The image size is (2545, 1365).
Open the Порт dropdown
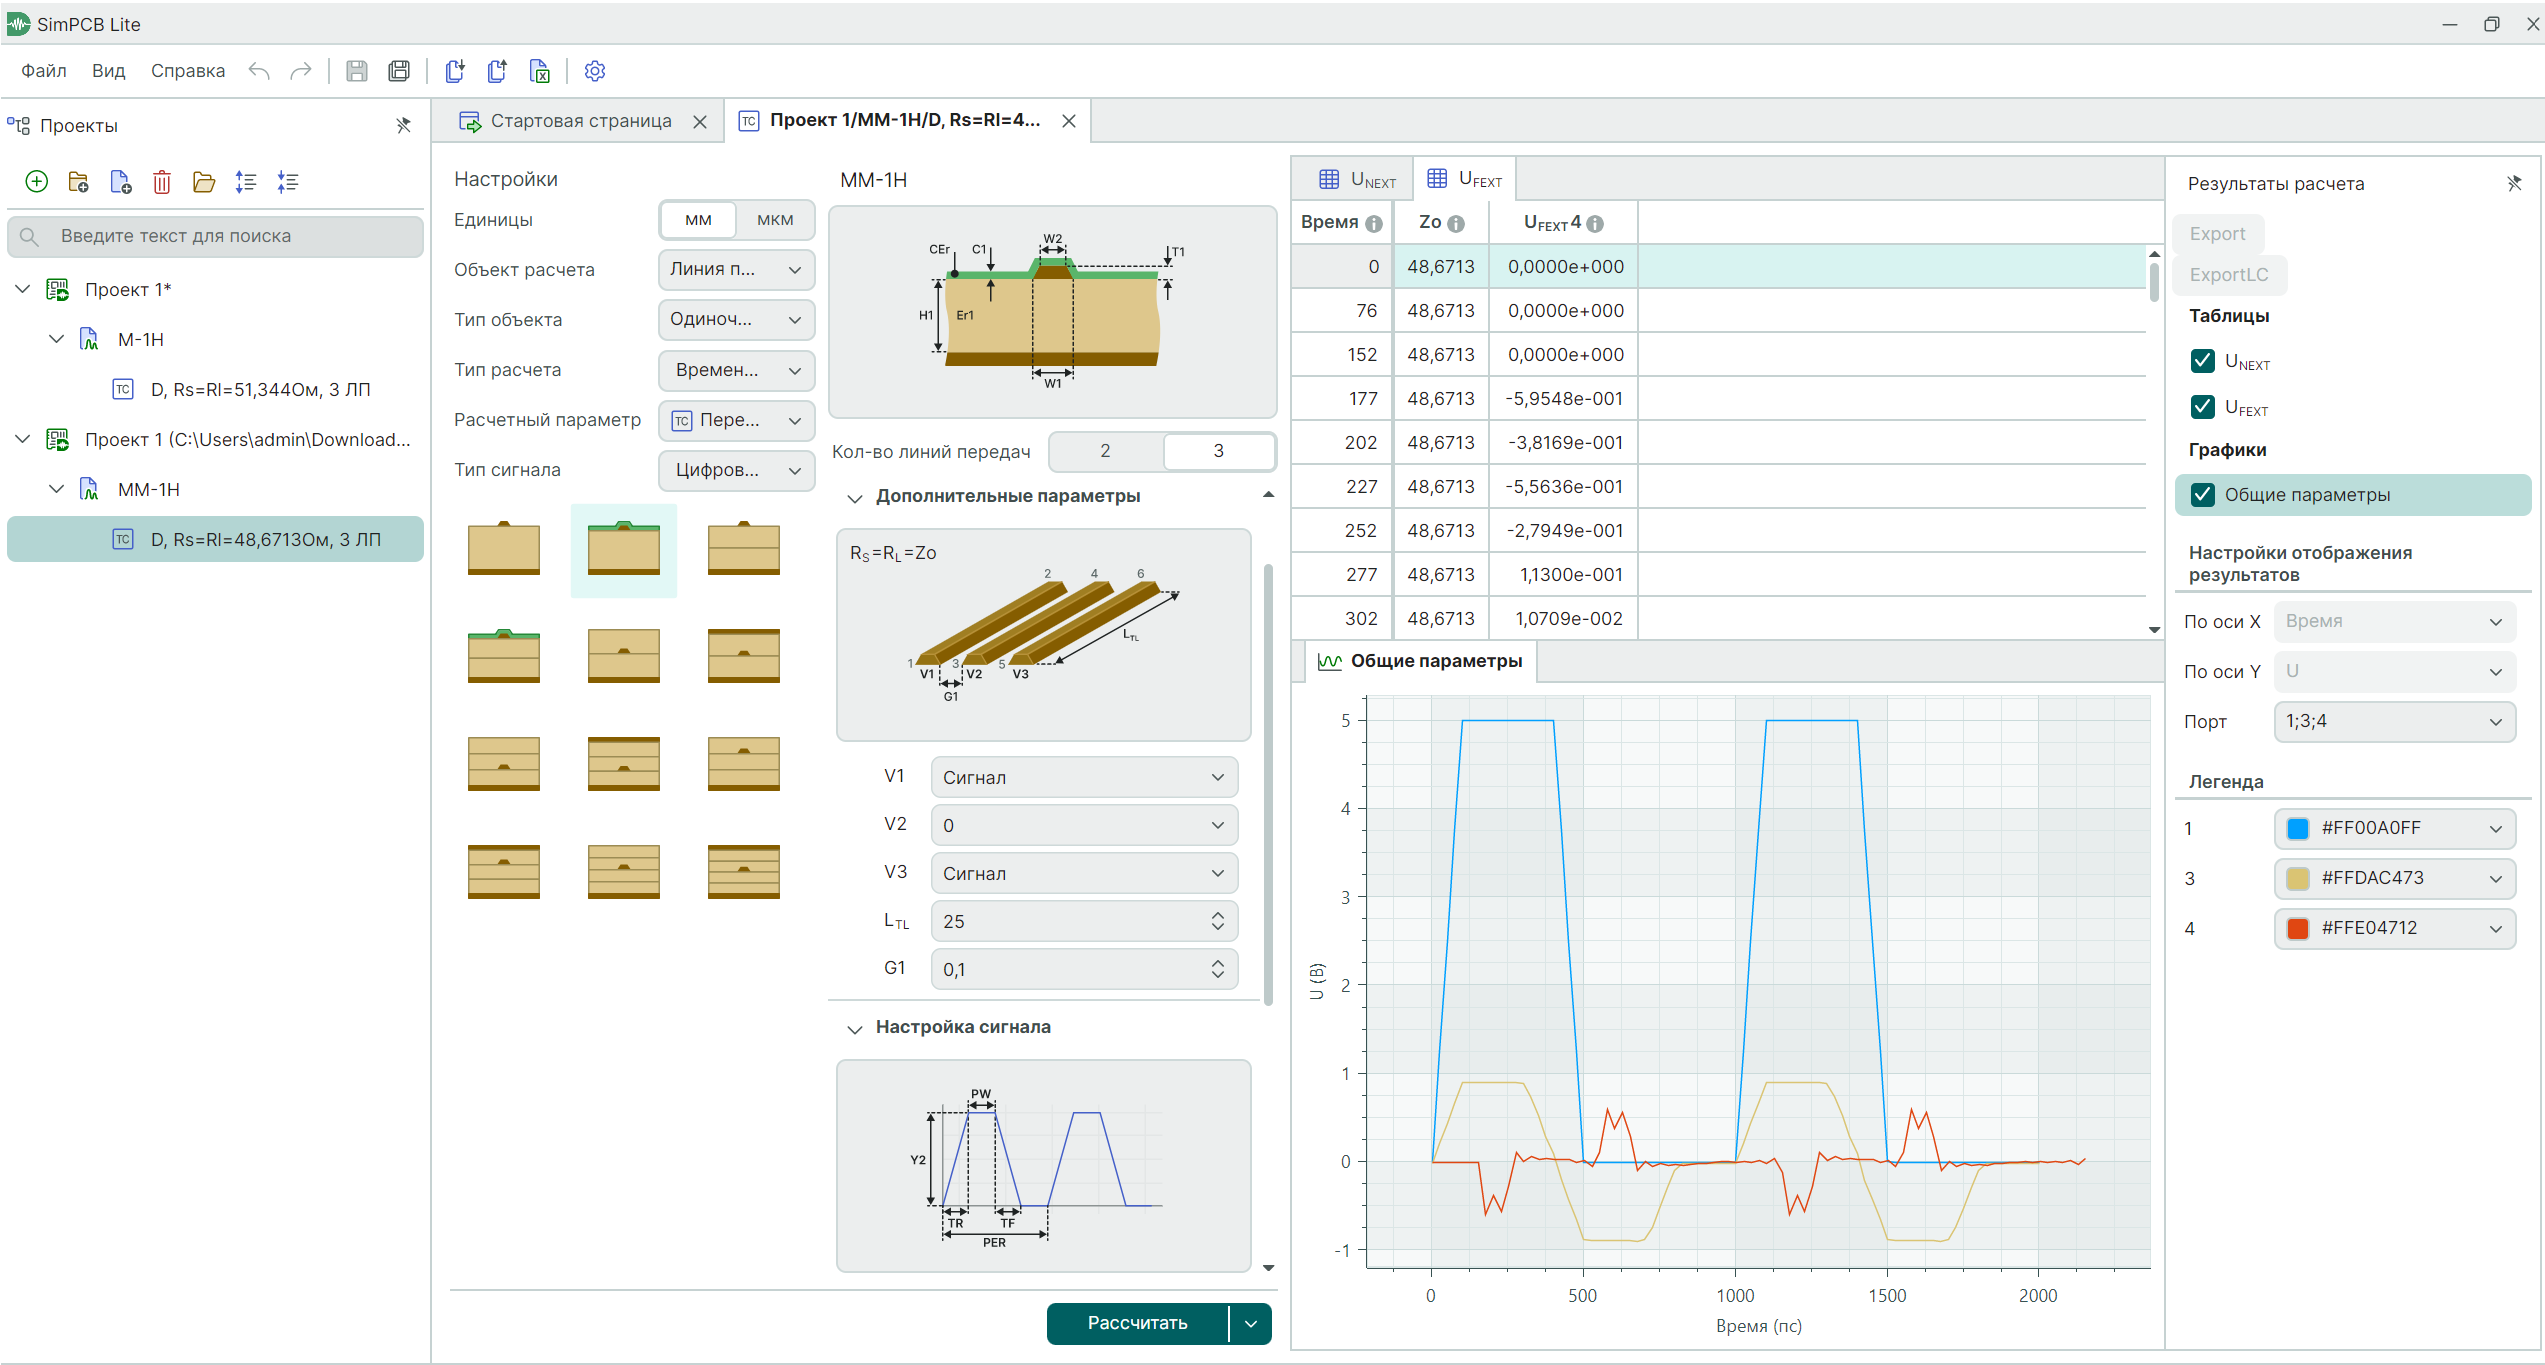pos(2394,722)
